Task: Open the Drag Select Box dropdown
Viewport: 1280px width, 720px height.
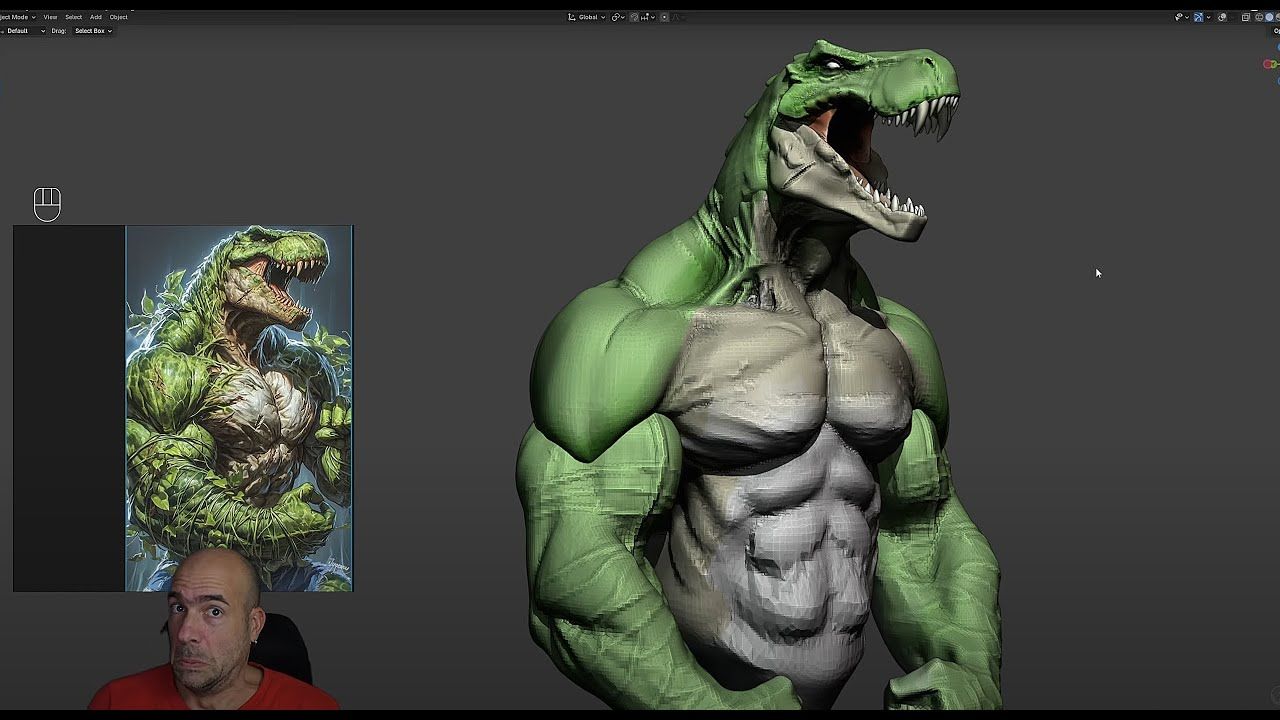Action: [93, 31]
